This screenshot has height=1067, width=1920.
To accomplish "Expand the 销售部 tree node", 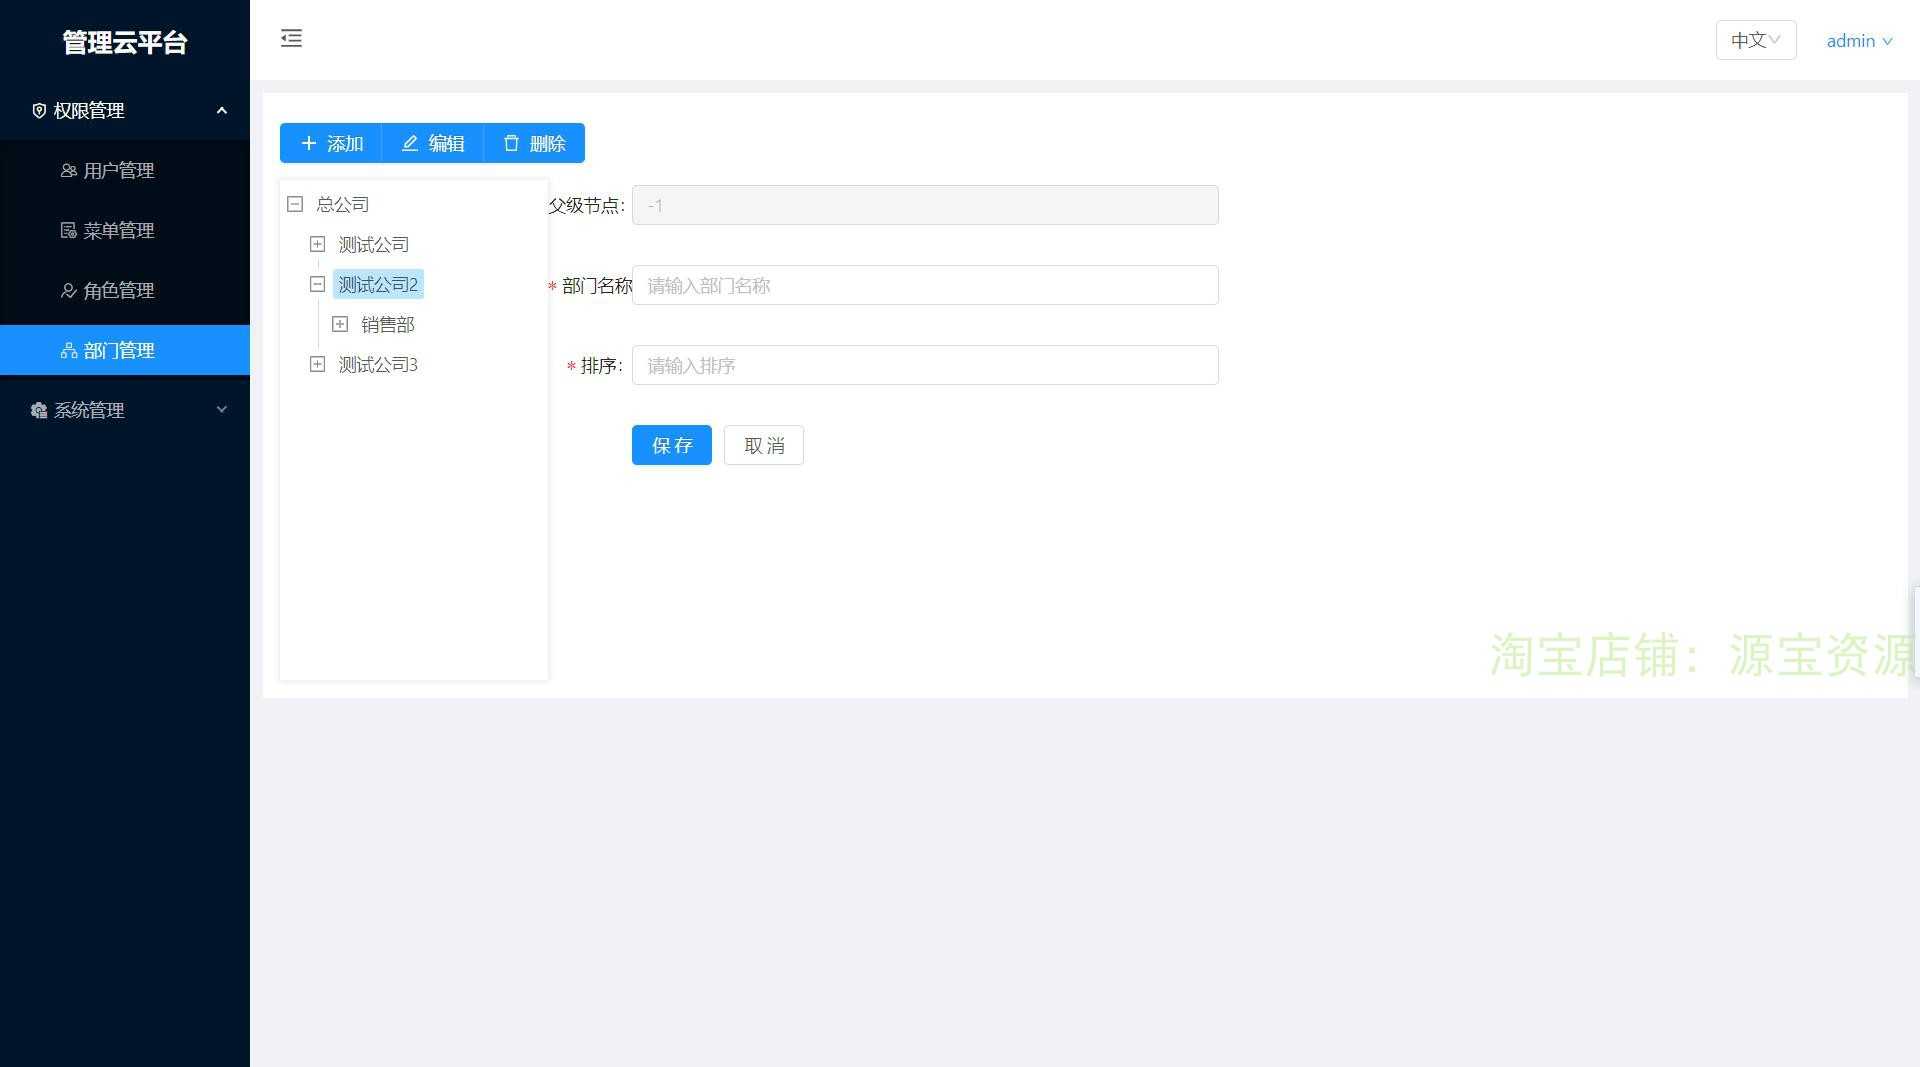I will coord(340,324).
